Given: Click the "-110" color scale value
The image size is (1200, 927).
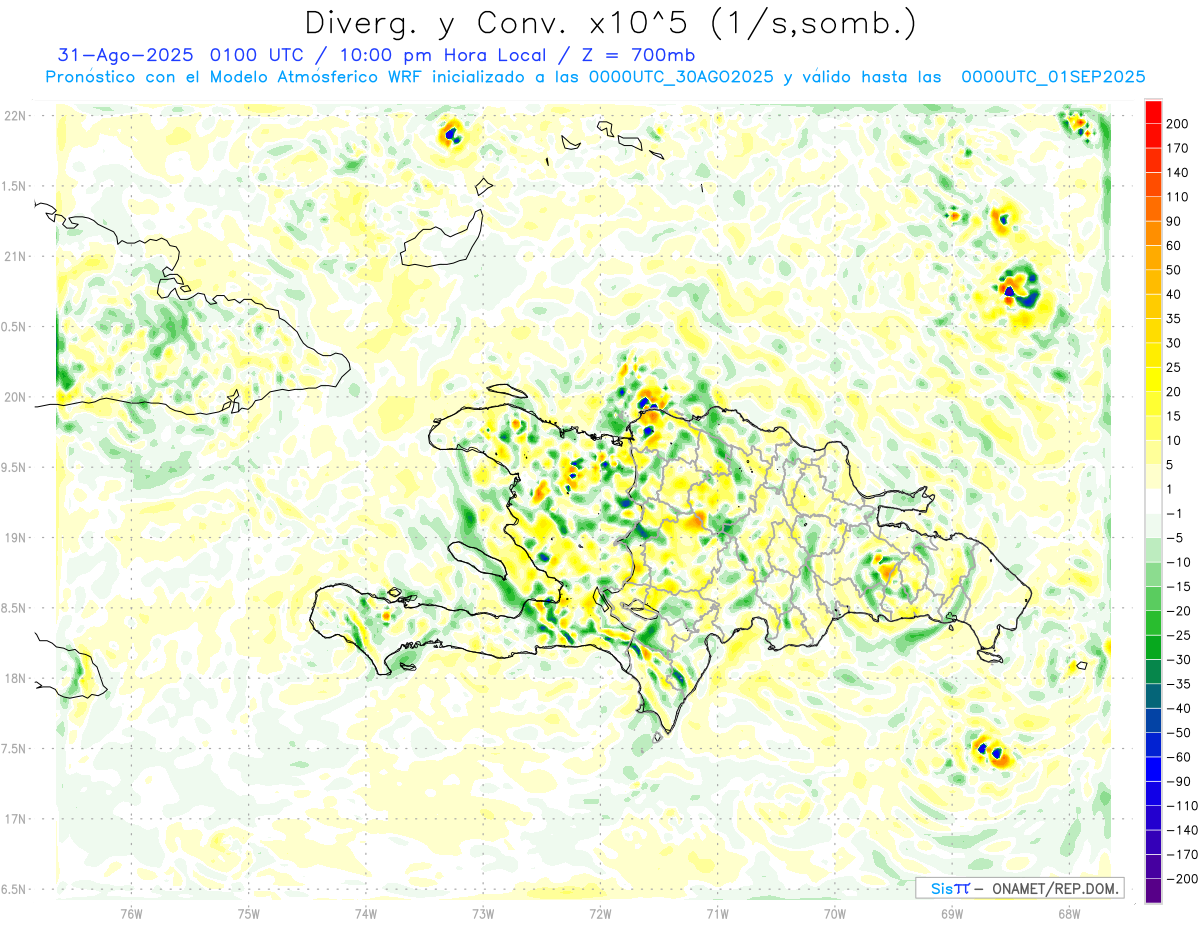Looking at the screenshot, I should point(1182,805).
